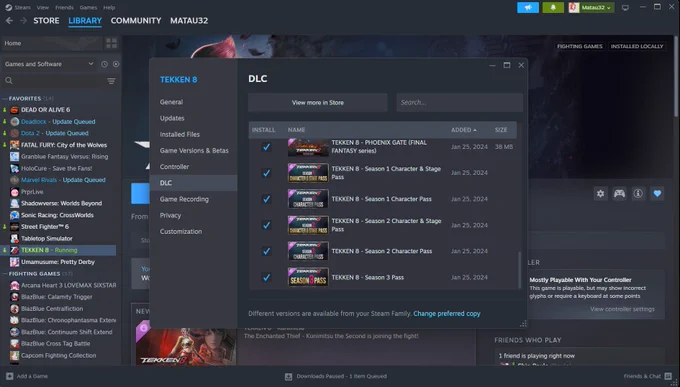The image size is (680, 387).
Task: Click View more in Store button
Action: tap(317, 102)
